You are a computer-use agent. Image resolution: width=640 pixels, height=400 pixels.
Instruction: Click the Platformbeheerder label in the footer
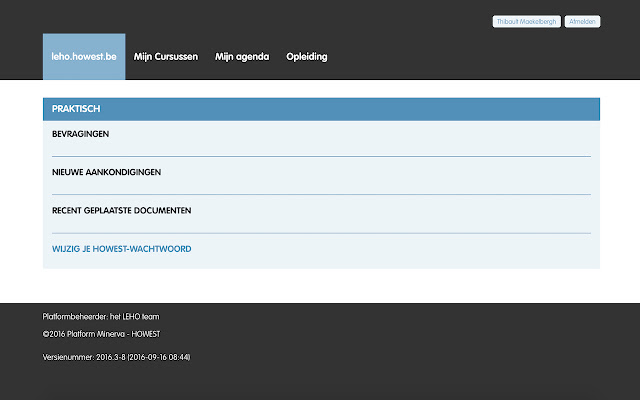74,316
